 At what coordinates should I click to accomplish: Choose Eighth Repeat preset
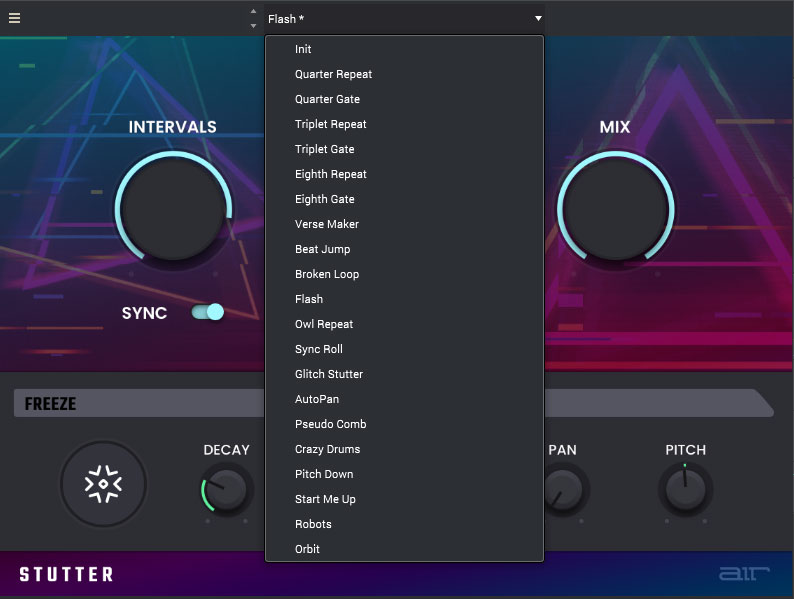click(x=404, y=174)
